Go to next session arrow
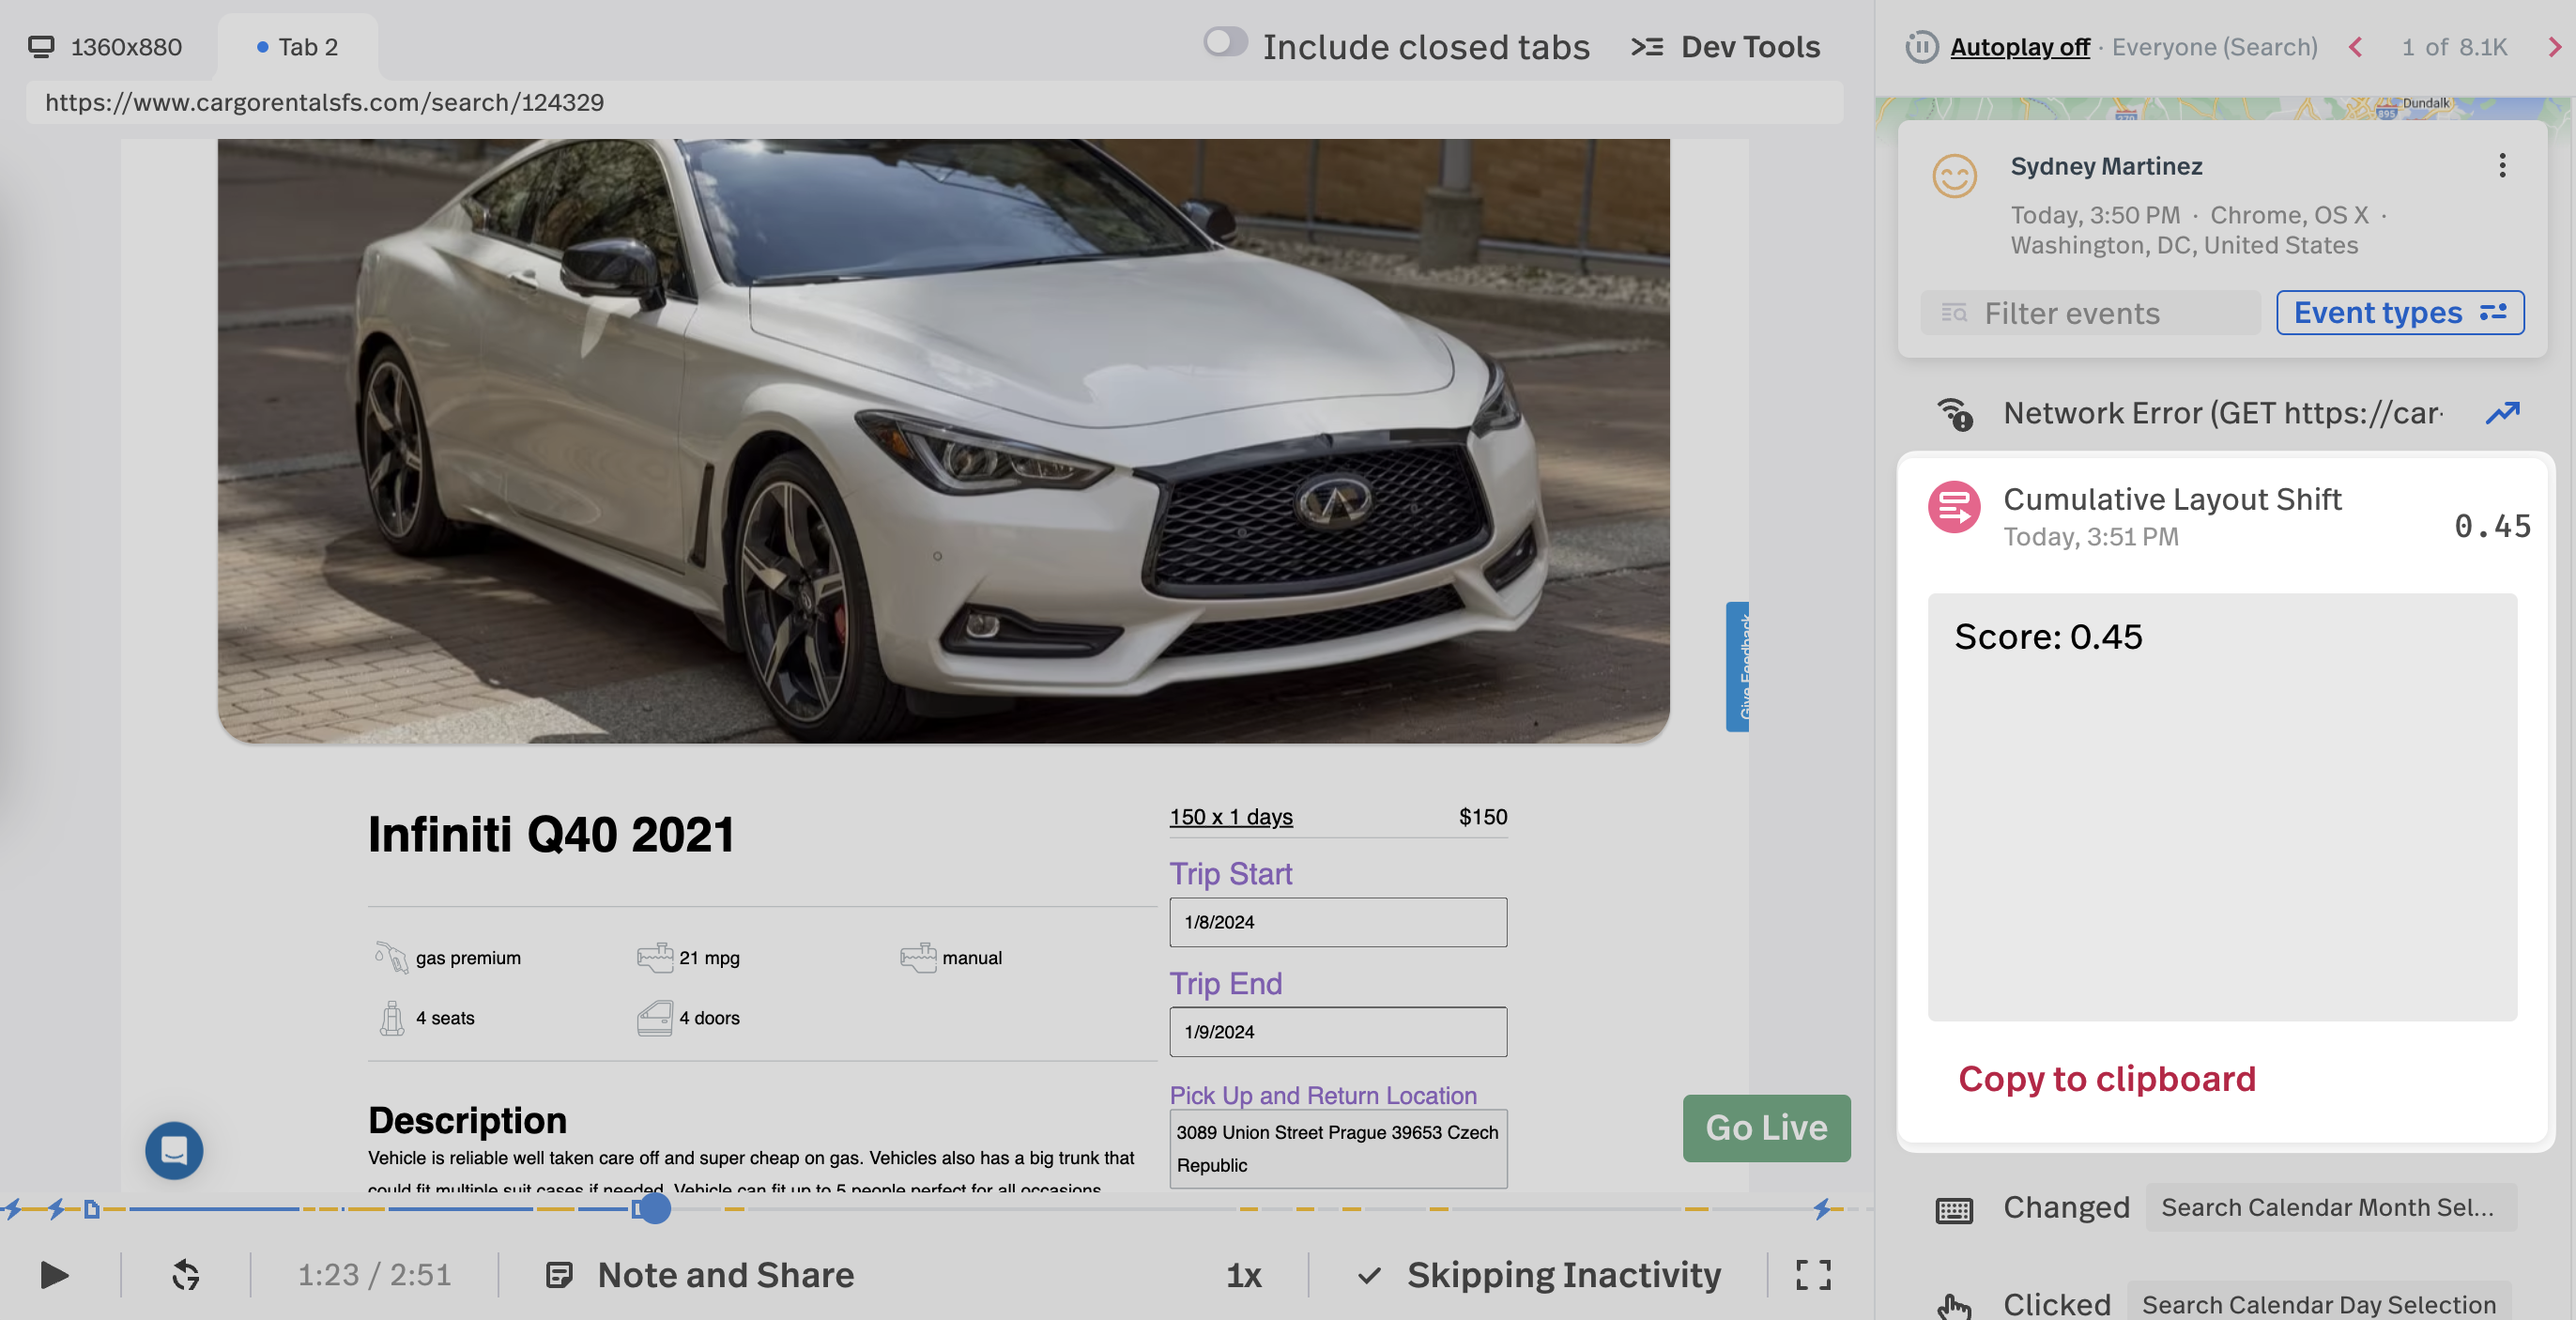This screenshot has width=2576, height=1320. coord(2554,47)
